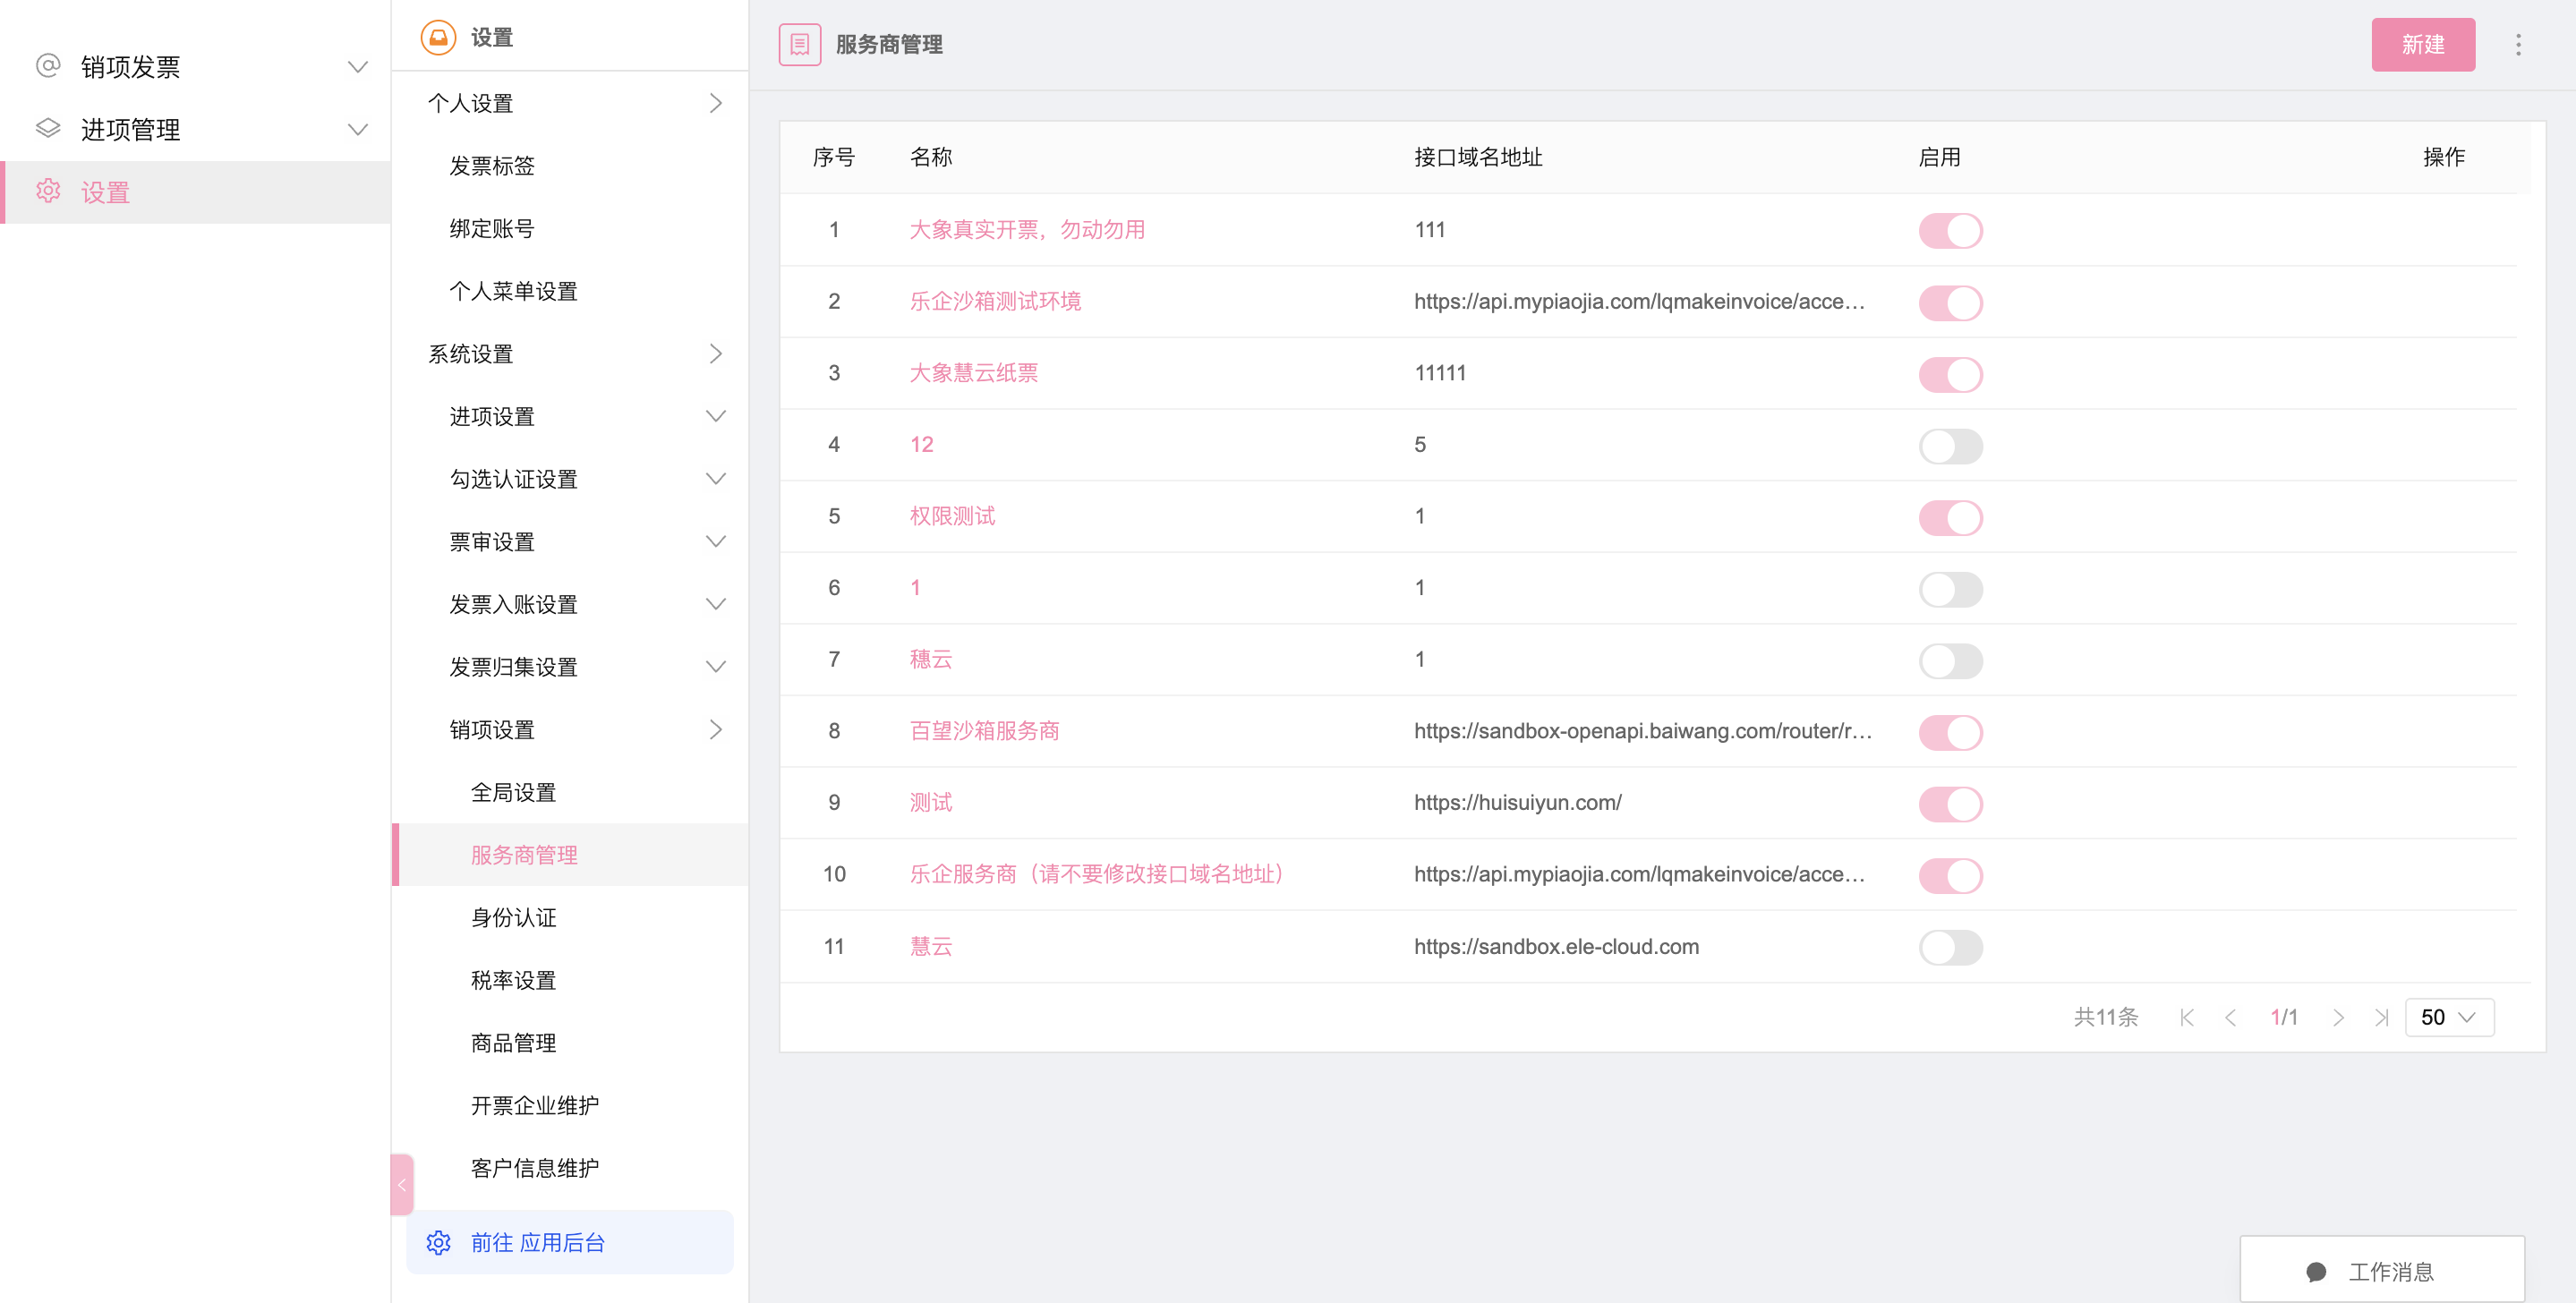The height and width of the screenshot is (1303, 2576).
Task: Click the 进项管理 layers icon
Action: pos(48,128)
